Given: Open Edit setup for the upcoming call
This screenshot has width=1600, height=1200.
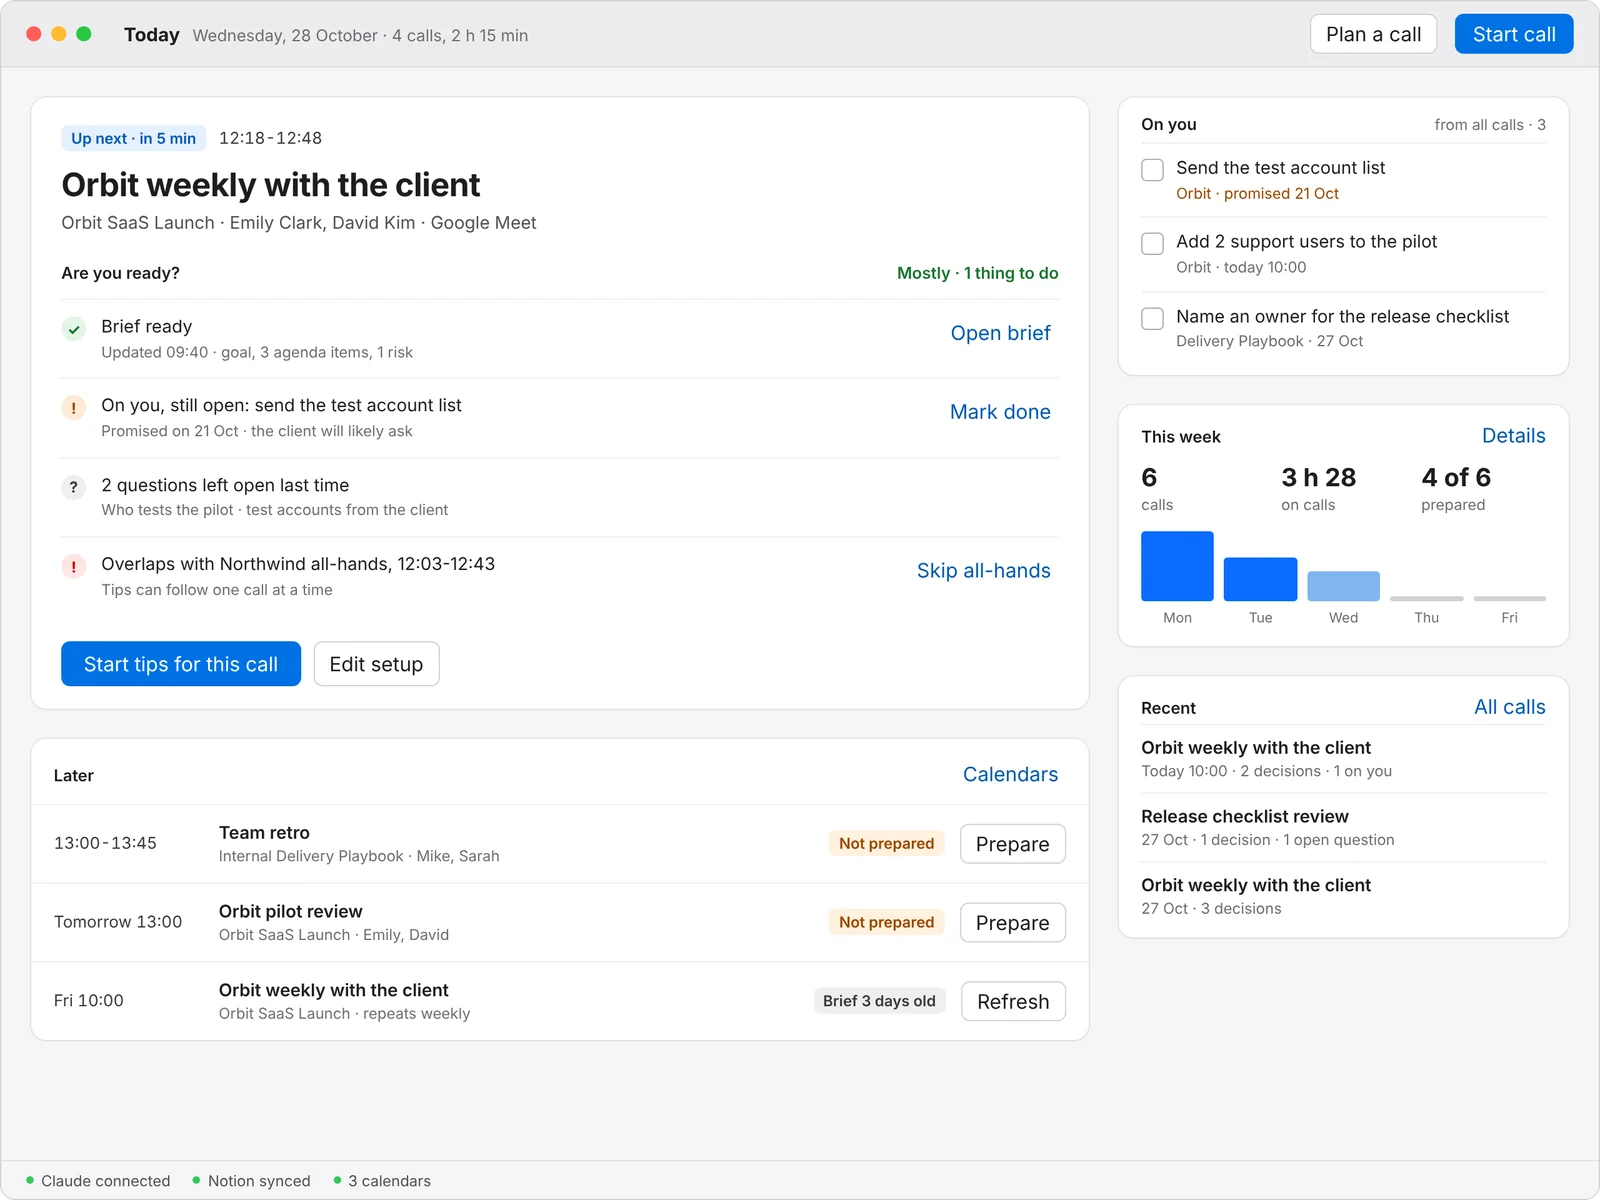Looking at the screenshot, I should point(376,664).
